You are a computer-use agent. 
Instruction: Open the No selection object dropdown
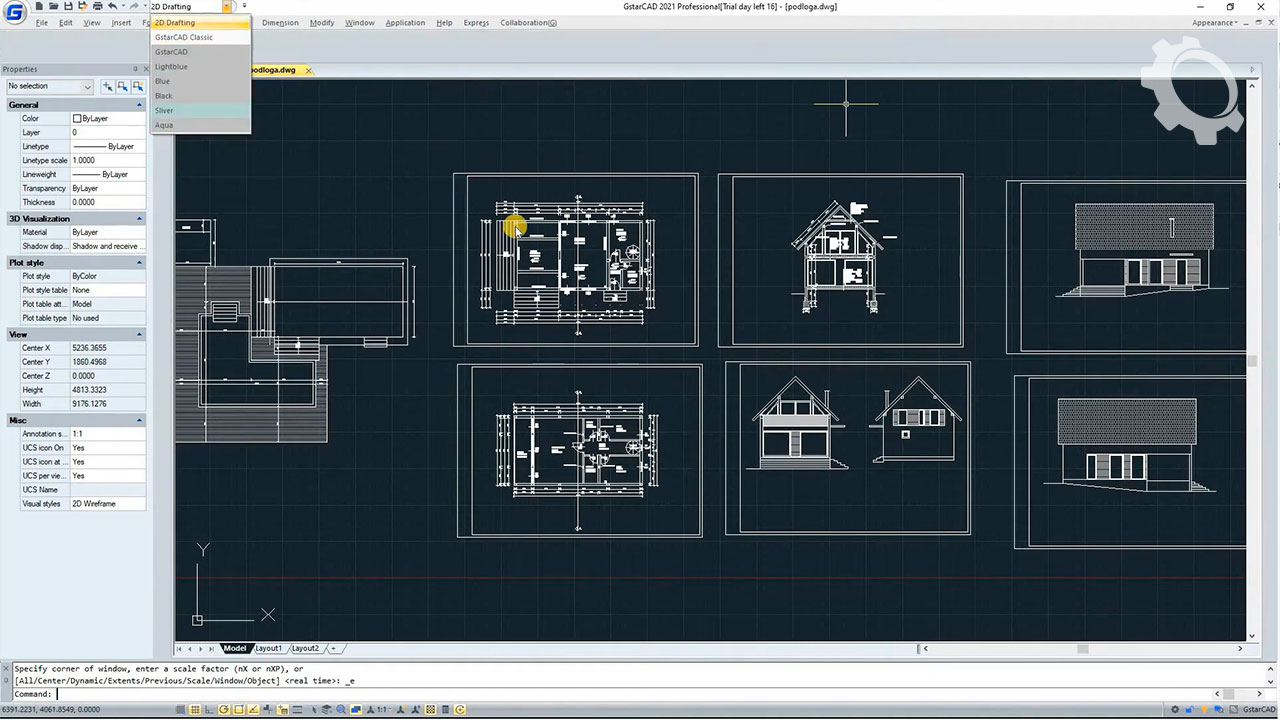(50, 87)
